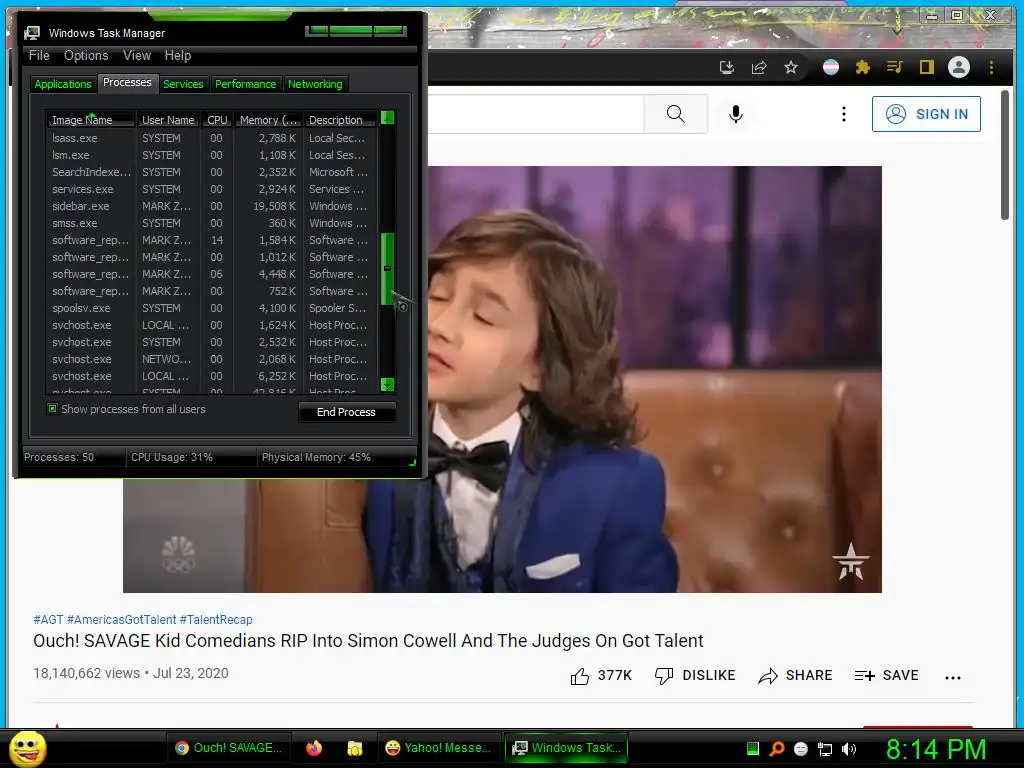
Task: Click the volume speaker tray icon
Action: (x=849, y=749)
